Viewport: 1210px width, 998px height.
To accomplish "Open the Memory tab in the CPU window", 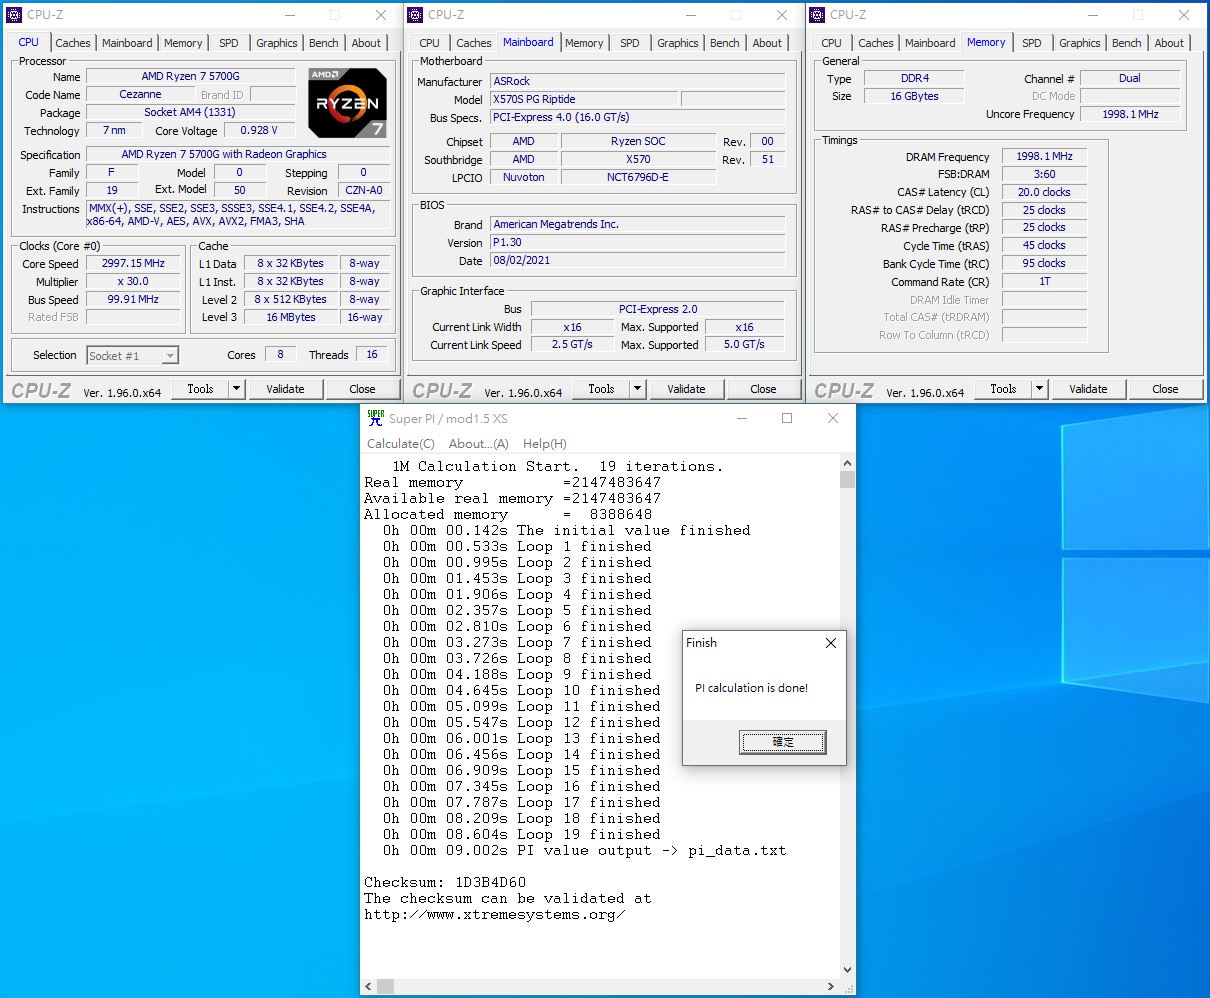I will tap(183, 43).
